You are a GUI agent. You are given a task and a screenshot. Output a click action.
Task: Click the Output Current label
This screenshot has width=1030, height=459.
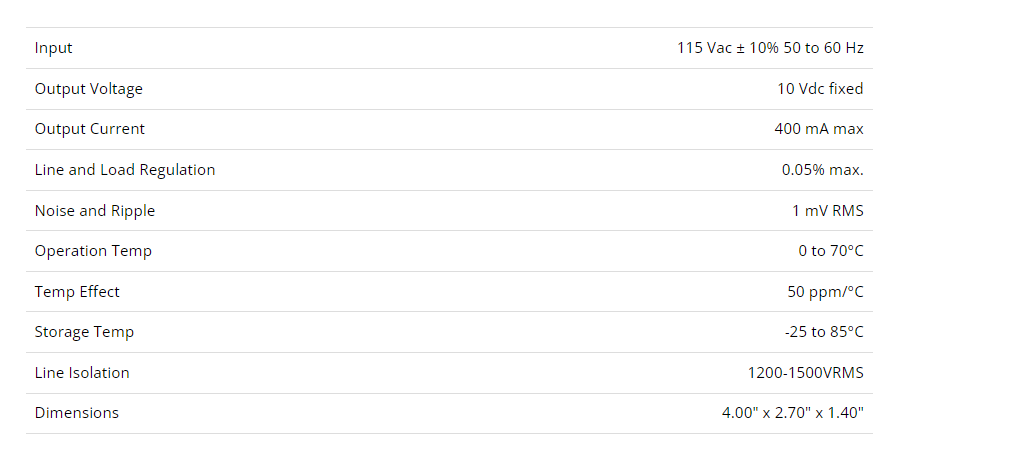[89, 129]
